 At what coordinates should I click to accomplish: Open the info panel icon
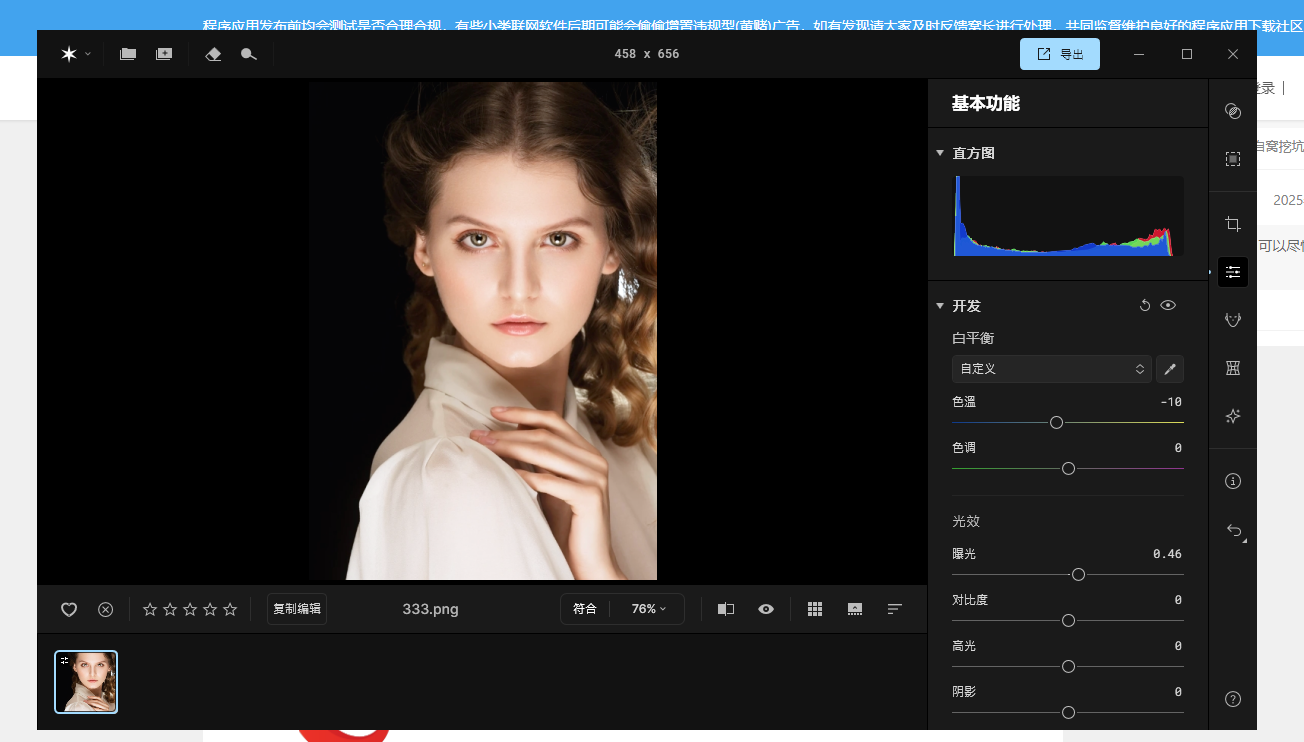click(x=1233, y=481)
